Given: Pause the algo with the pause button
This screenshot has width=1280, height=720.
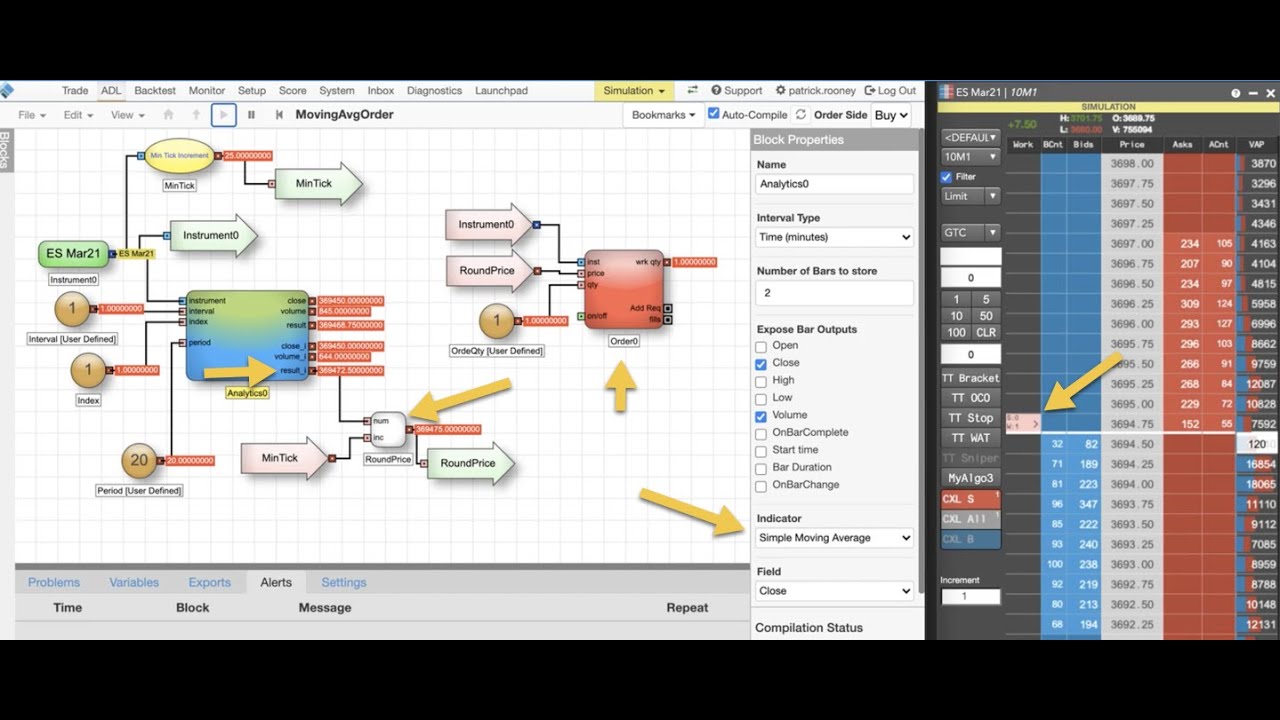Looking at the screenshot, I should point(251,115).
